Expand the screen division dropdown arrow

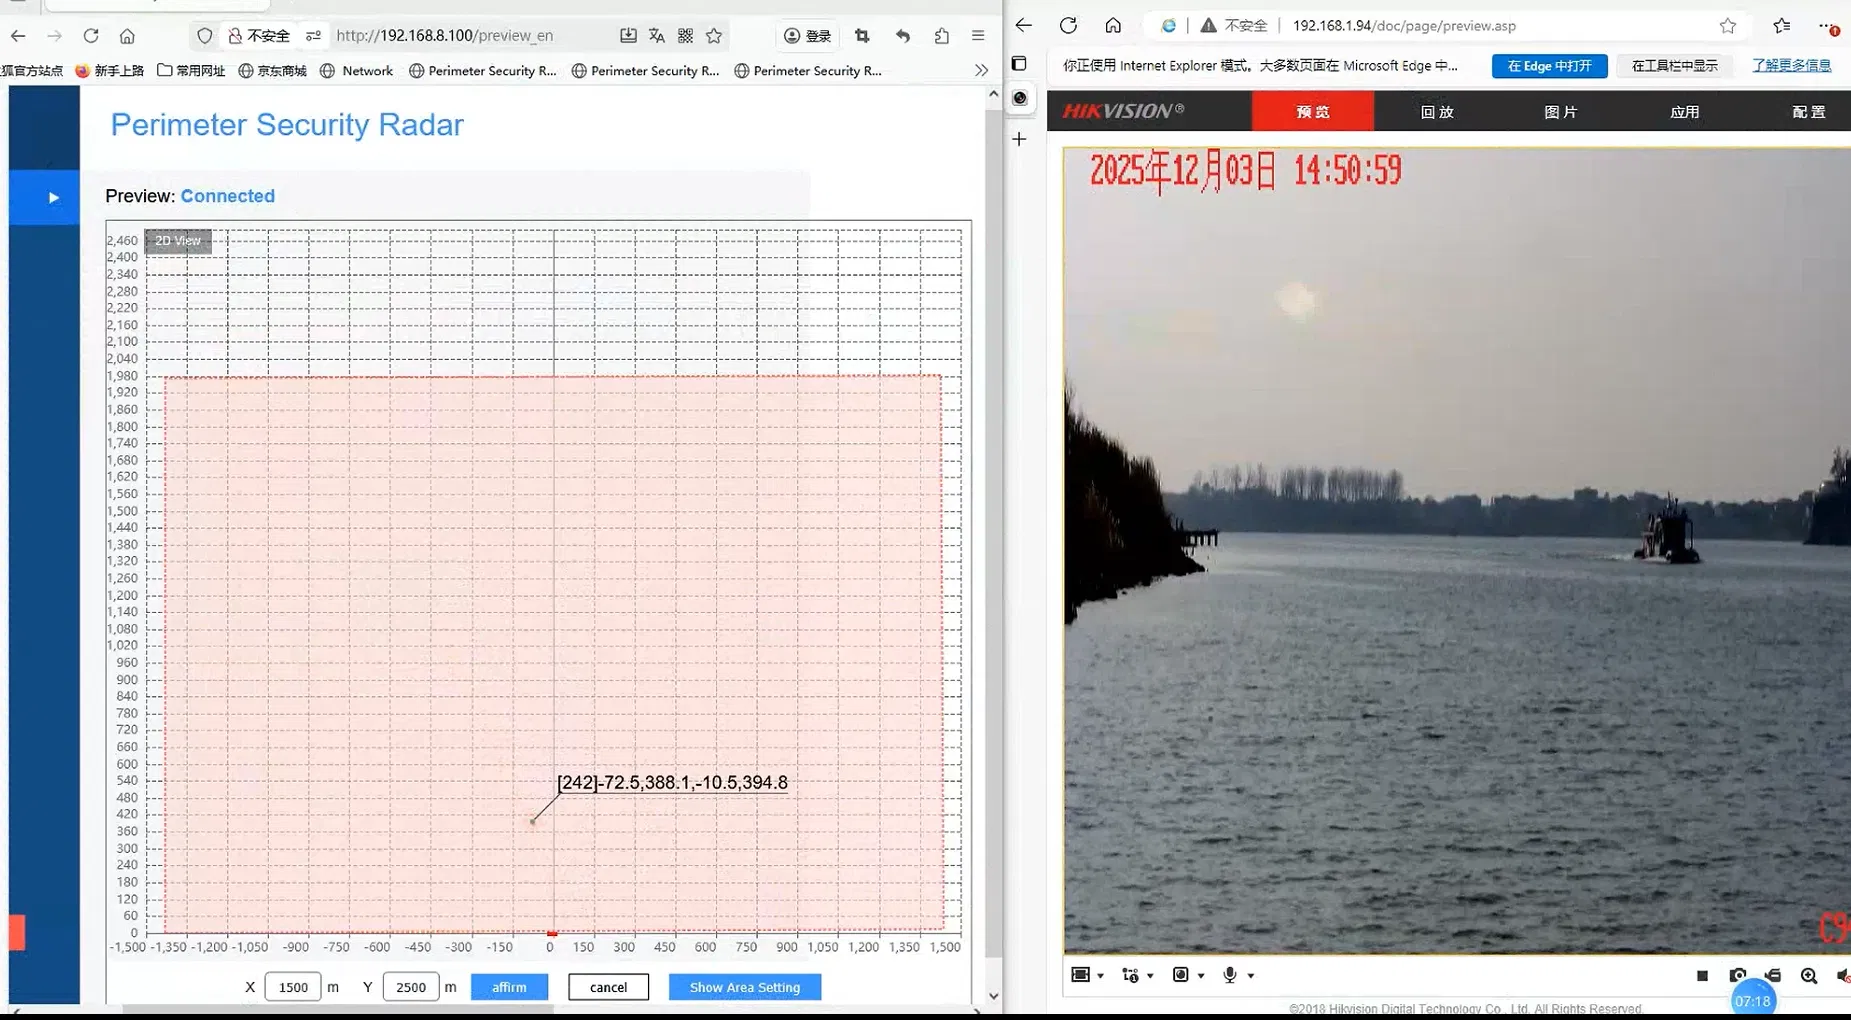(1100, 976)
